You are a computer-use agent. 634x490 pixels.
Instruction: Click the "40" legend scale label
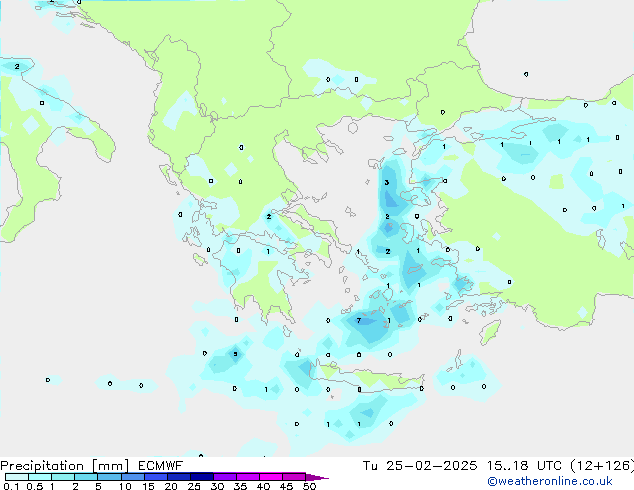pyautogui.click(x=263, y=486)
